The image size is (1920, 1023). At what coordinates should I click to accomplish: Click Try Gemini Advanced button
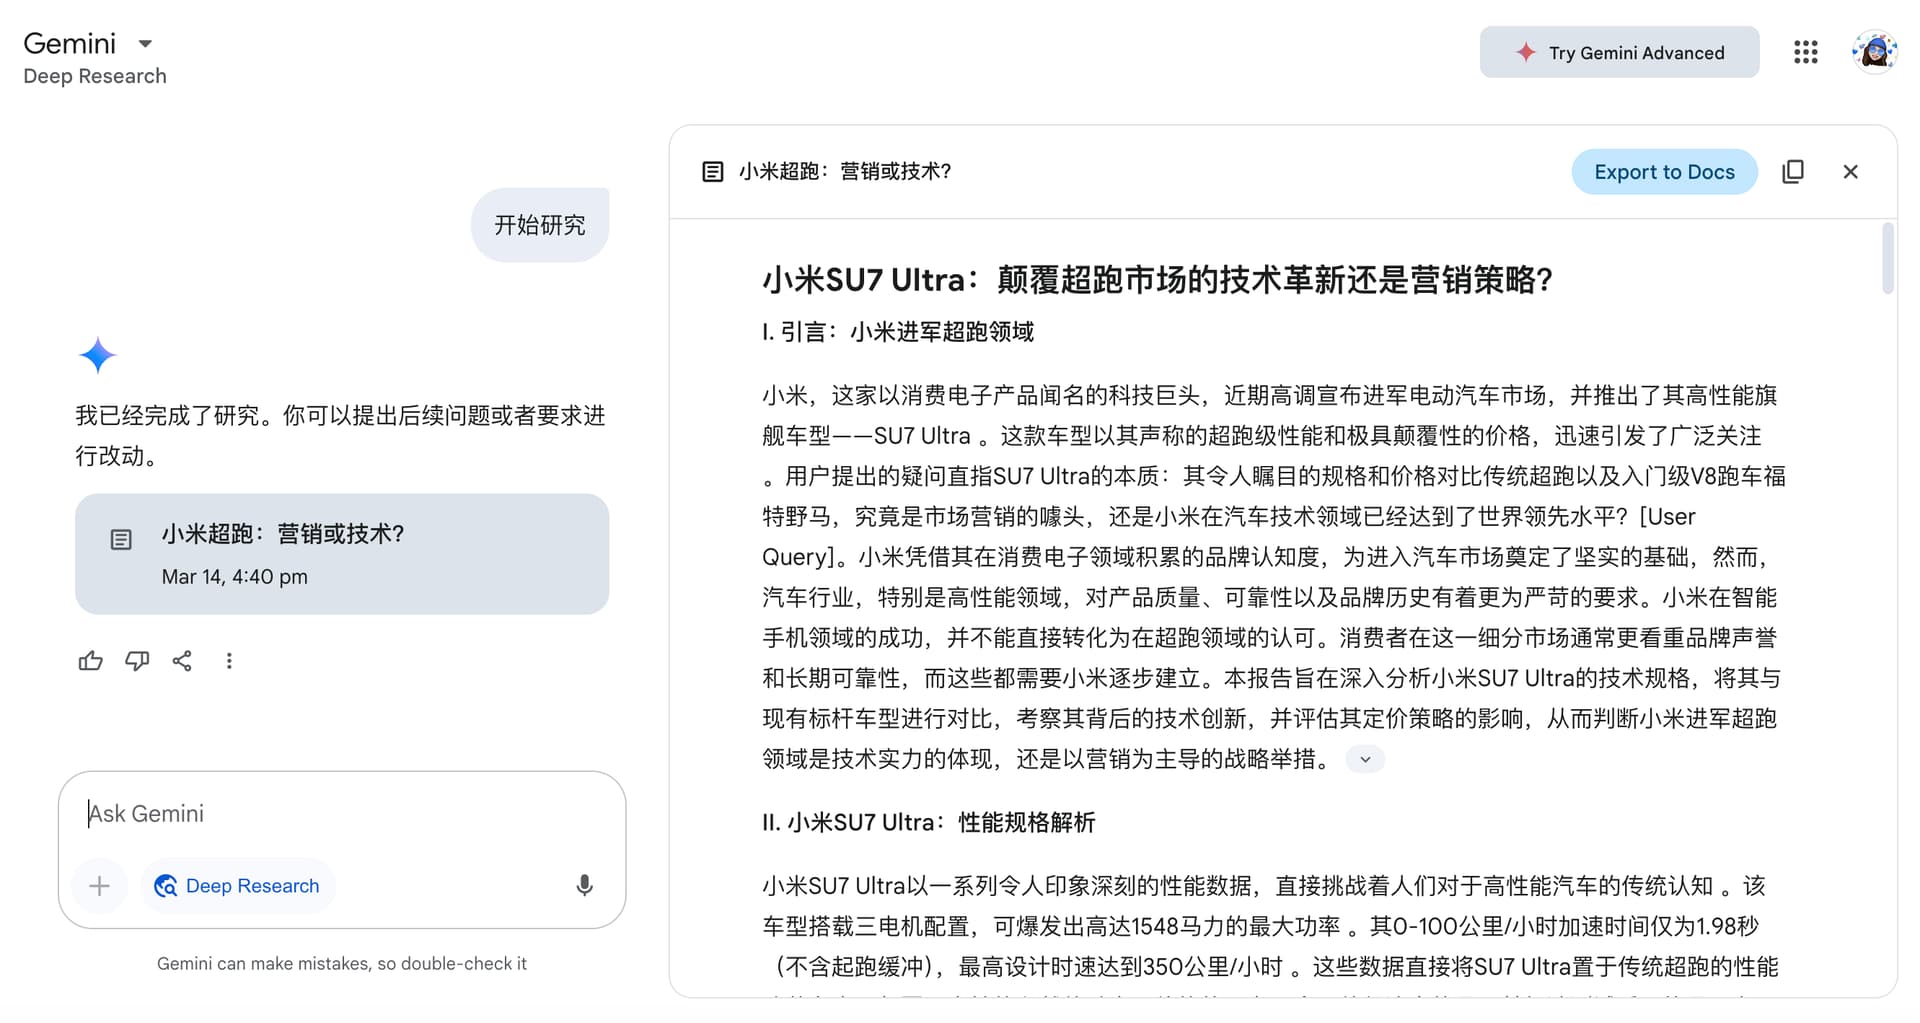click(1619, 52)
